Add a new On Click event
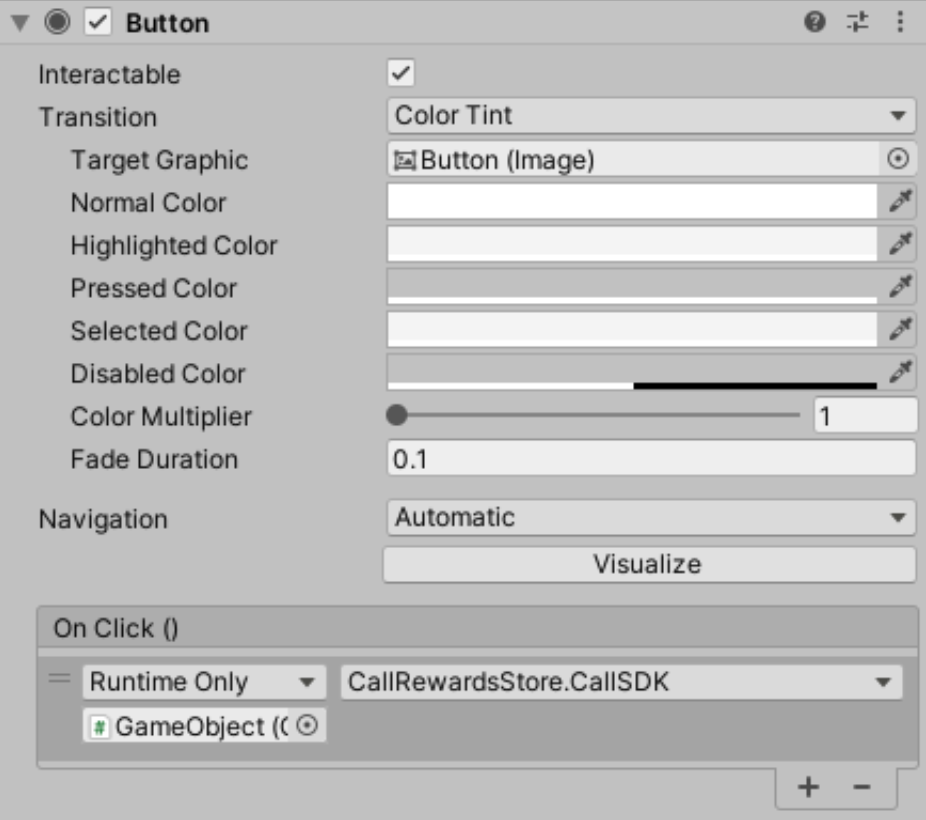Viewport: 926px width, 820px height. pyautogui.click(x=808, y=787)
